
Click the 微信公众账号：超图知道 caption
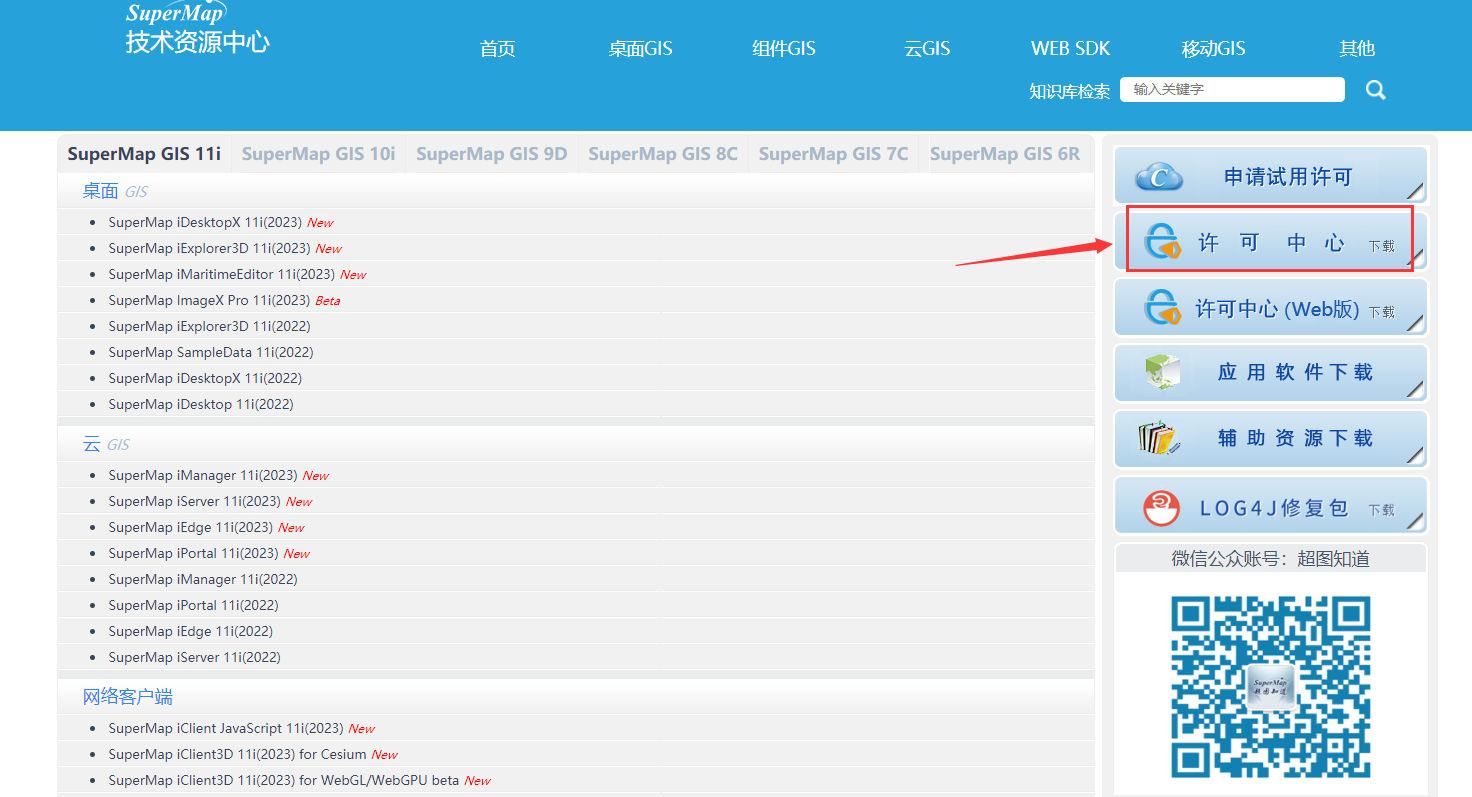(1271, 559)
